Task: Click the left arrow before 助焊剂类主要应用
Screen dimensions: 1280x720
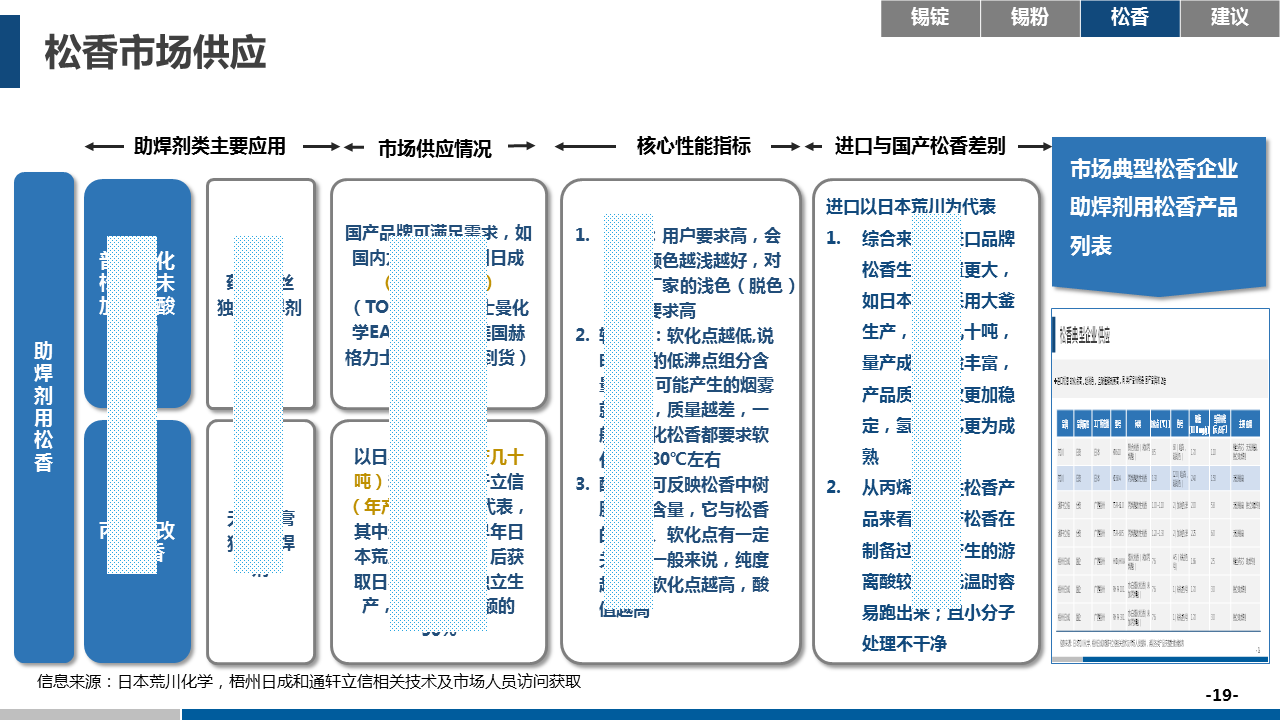Action: [x=103, y=147]
